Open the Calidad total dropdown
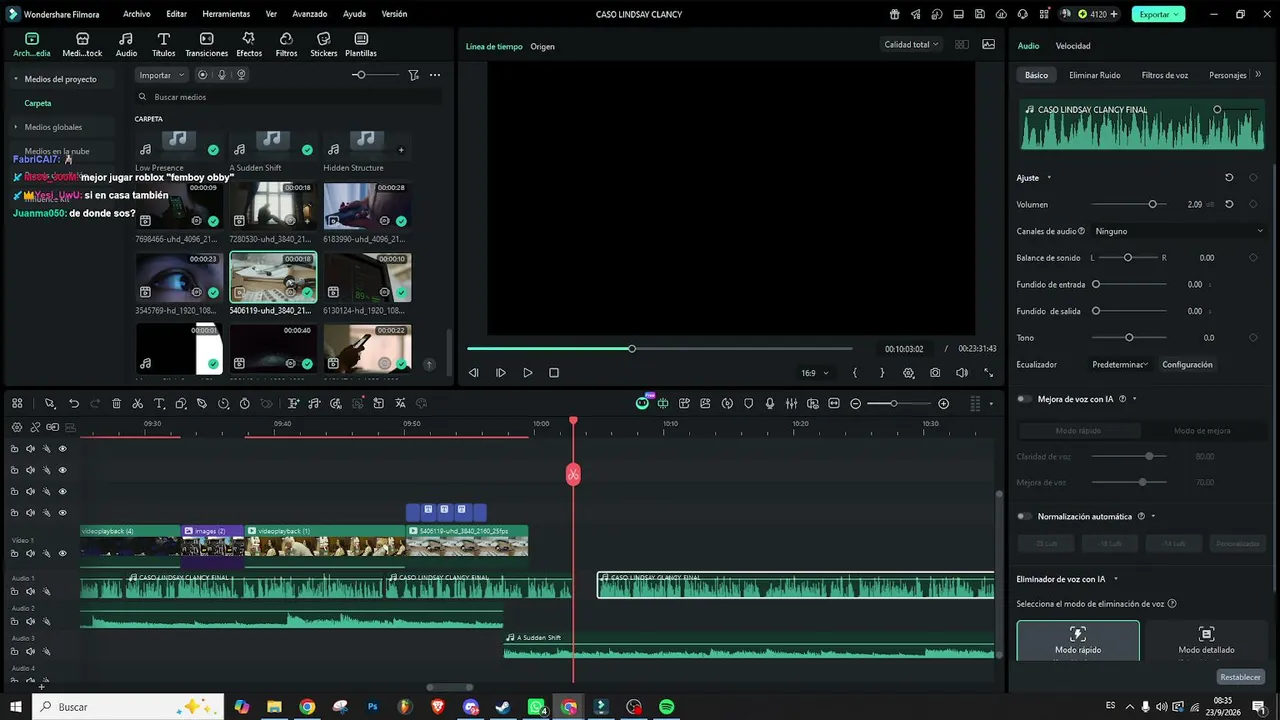Image resolution: width=1280 pixels, height=720 pixels. [x=912, y=44]
